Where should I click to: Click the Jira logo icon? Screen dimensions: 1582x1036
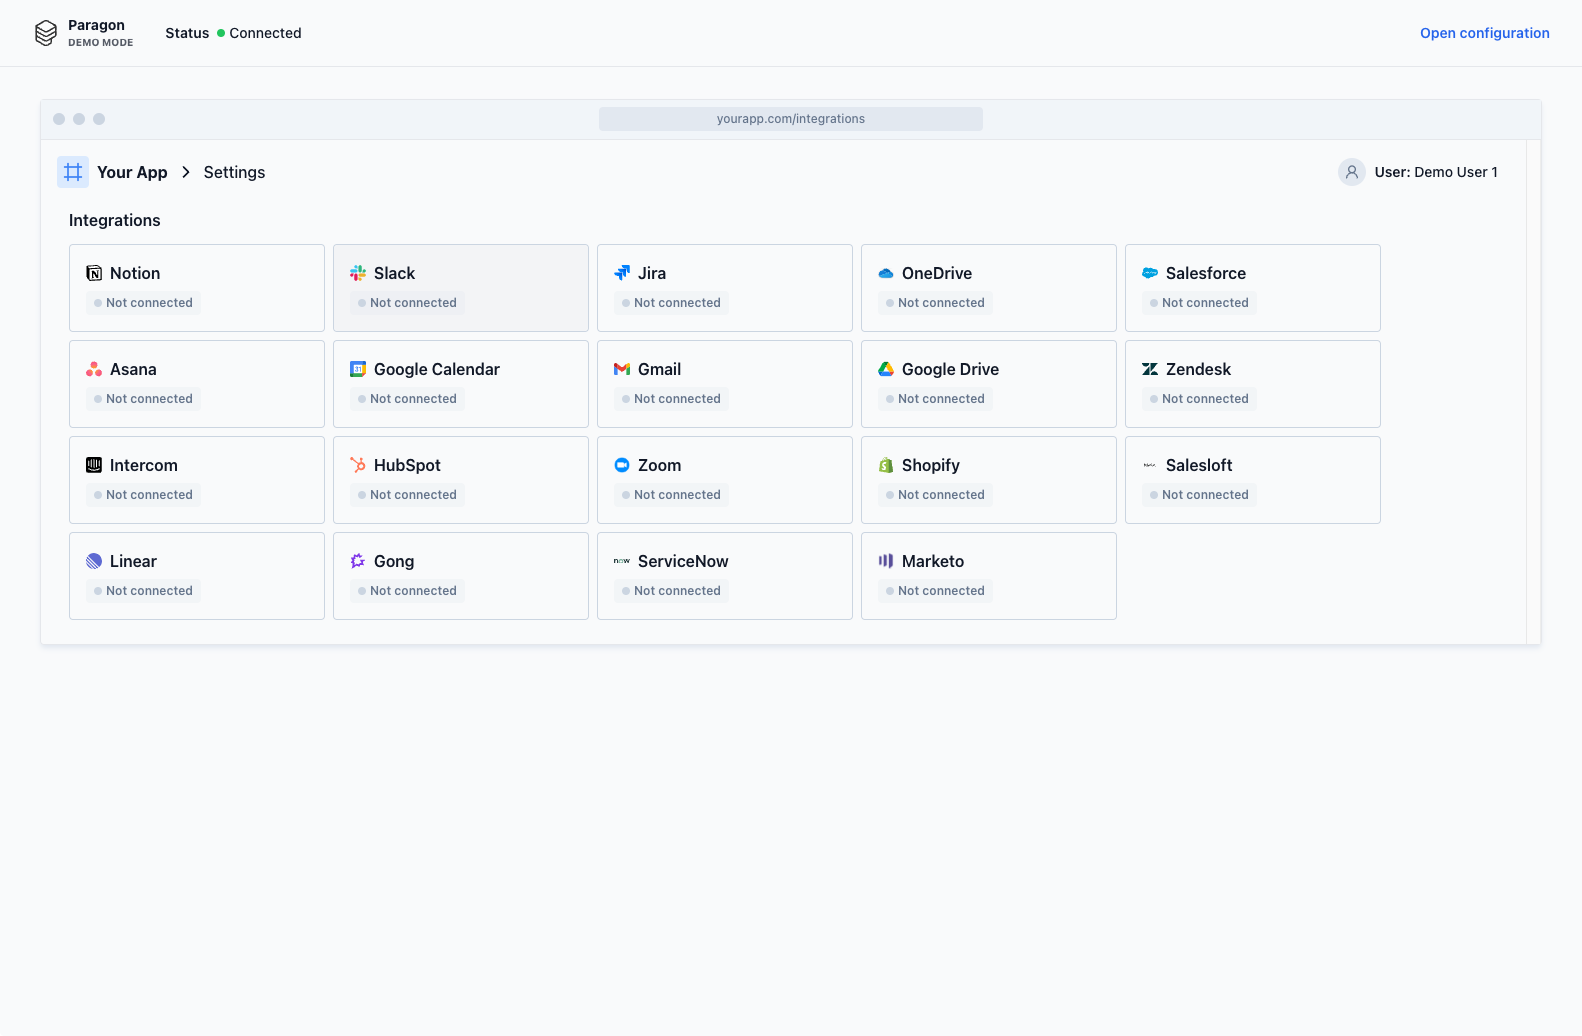622,273
